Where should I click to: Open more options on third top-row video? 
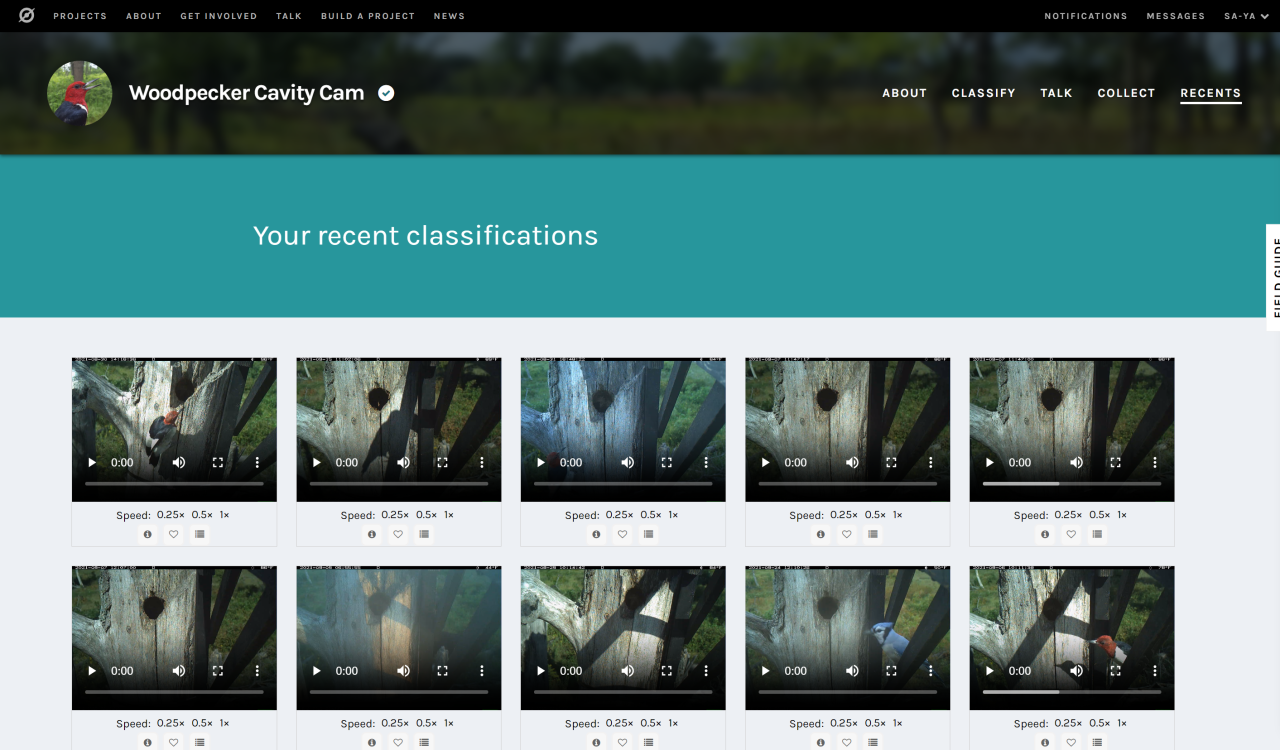pos(706,463)
